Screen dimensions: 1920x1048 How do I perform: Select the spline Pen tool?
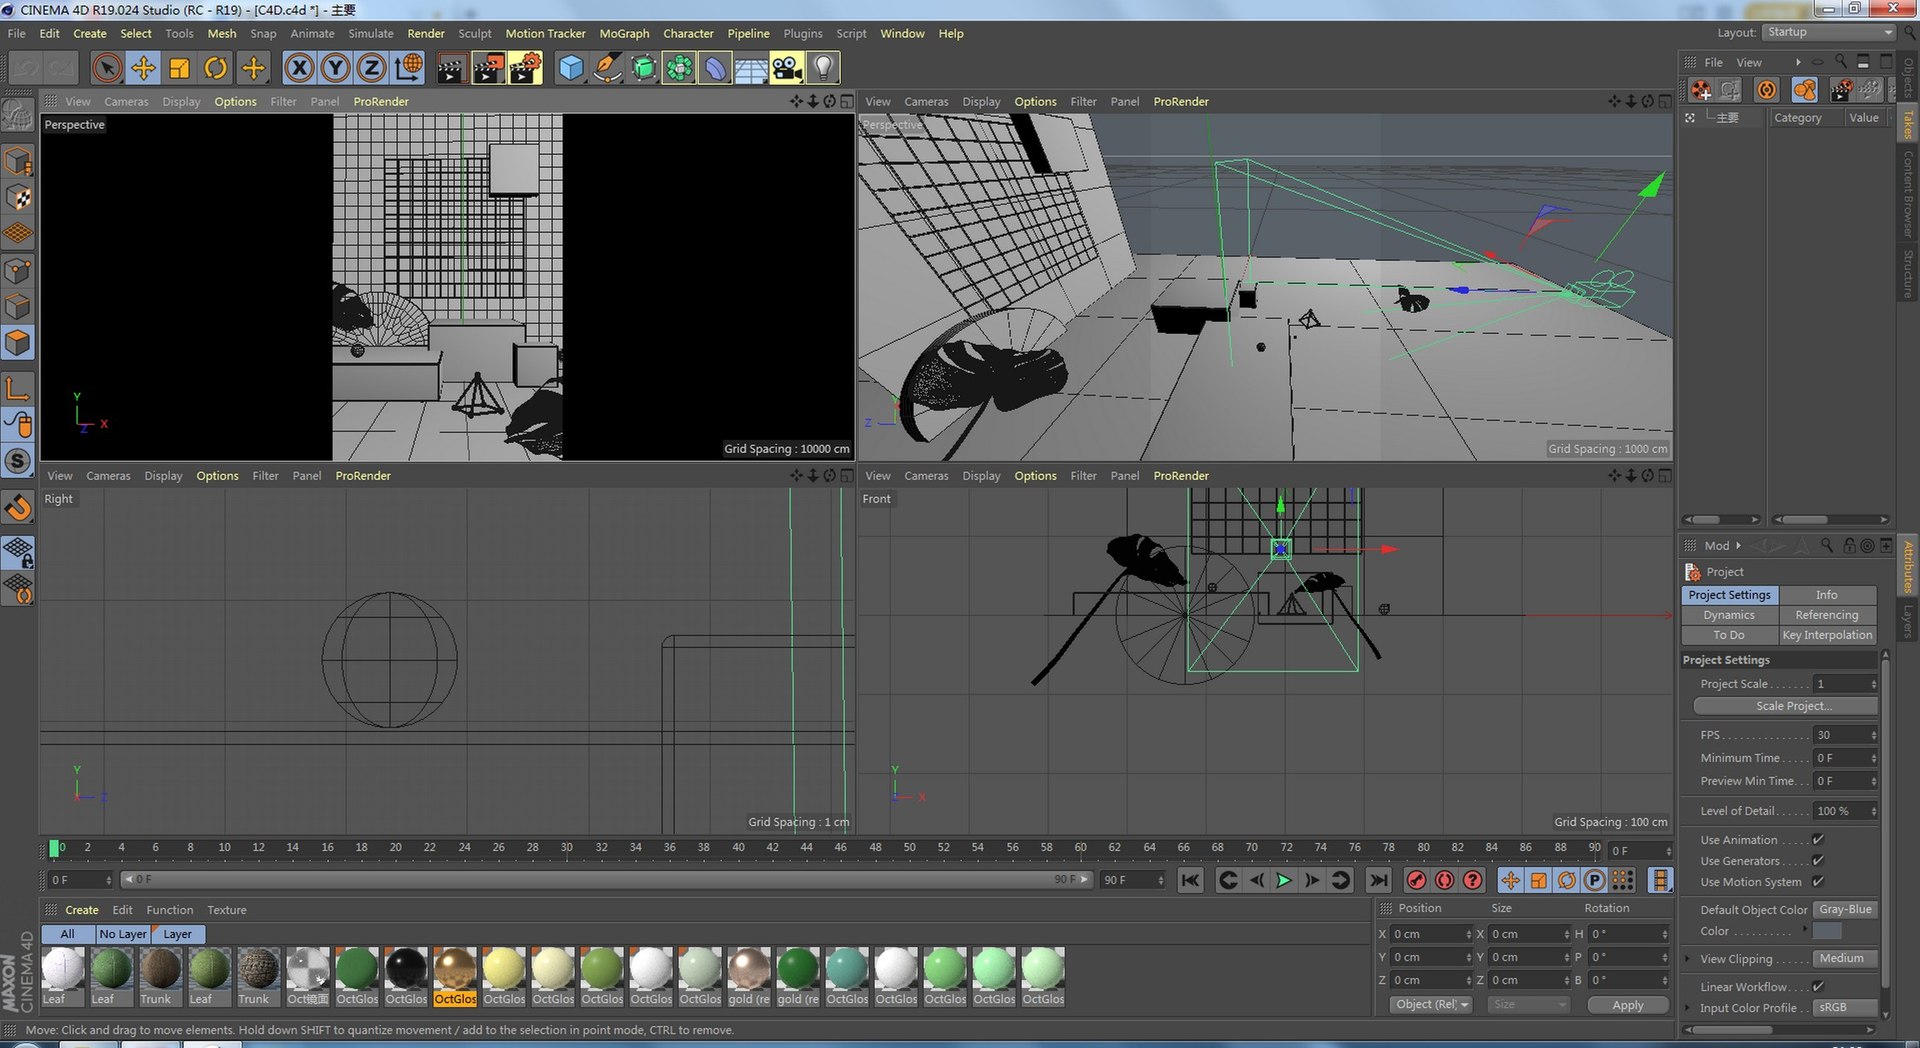pyautogui.click(x=607, y=68)
